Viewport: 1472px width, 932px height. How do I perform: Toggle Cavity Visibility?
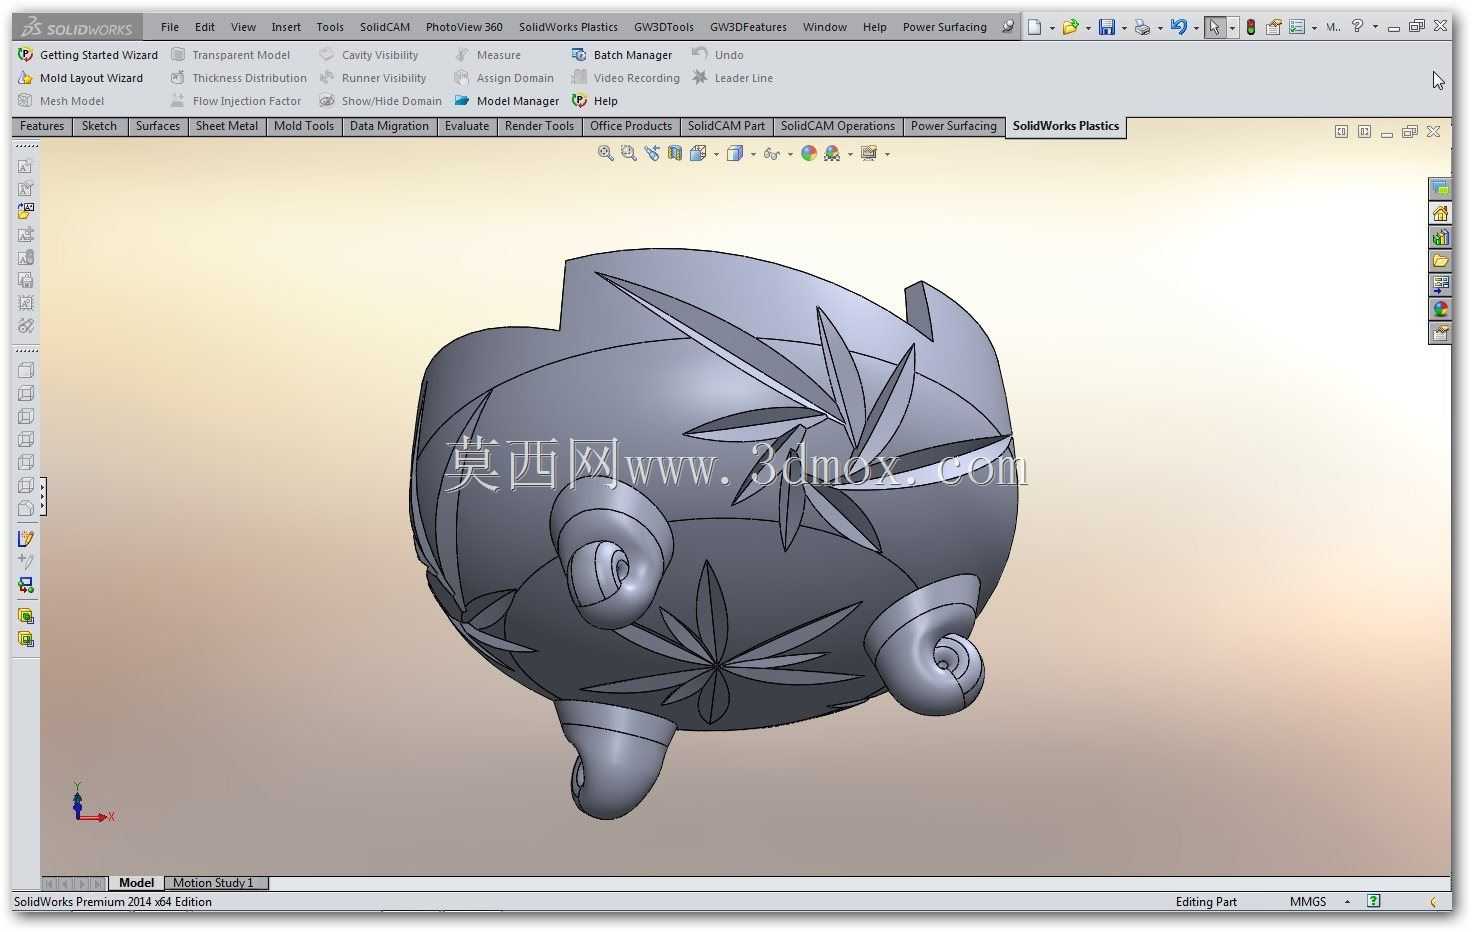click(x=369, y=55)
